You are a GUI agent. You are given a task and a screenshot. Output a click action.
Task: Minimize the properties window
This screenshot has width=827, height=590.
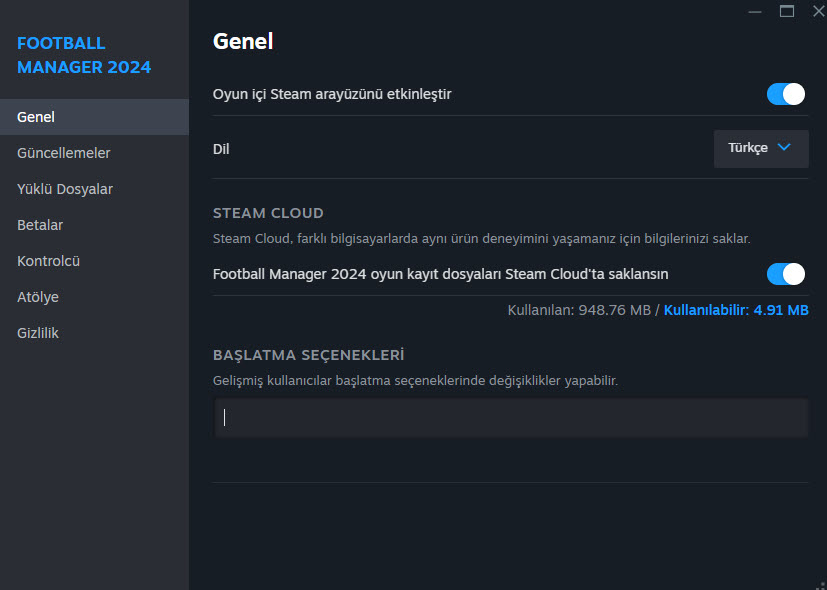tap(753, 11)
